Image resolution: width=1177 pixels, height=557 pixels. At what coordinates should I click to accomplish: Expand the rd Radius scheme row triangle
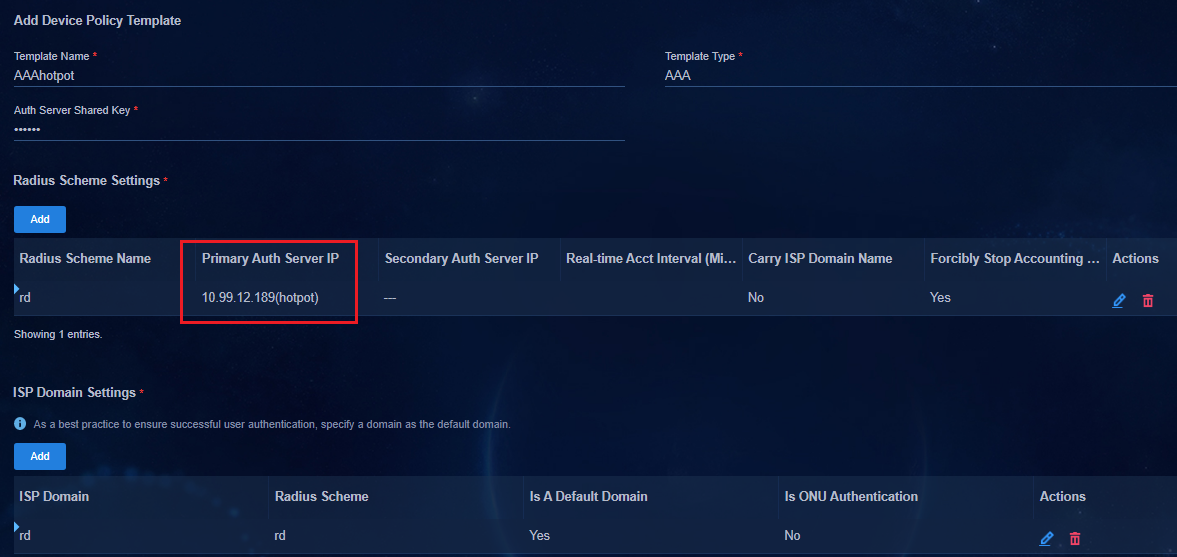pos(17,289)
